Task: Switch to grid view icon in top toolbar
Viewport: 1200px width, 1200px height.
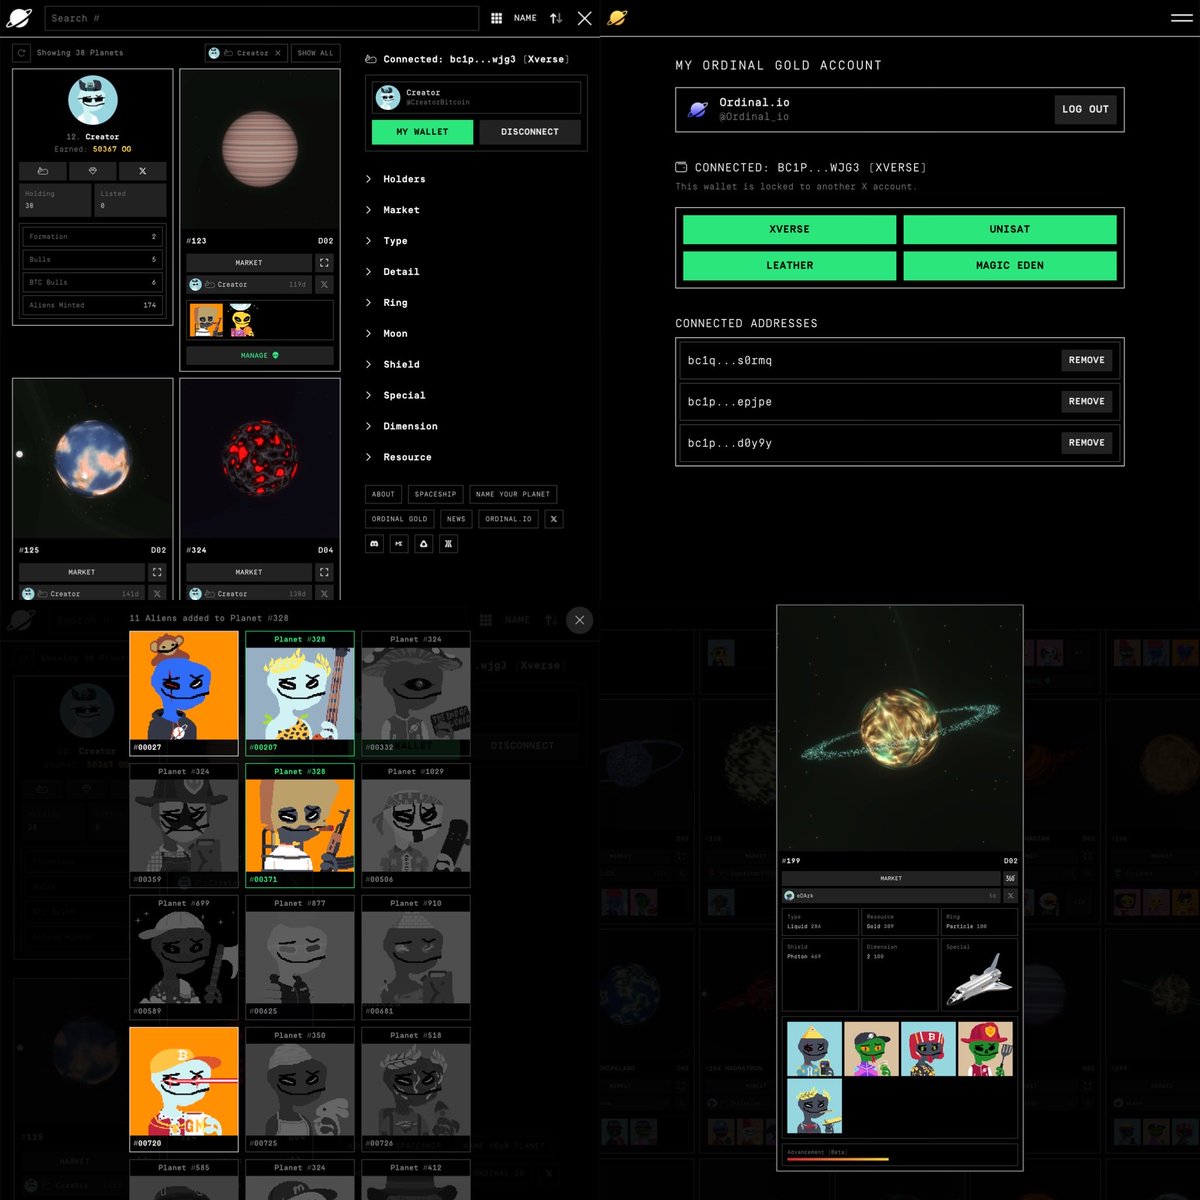Action: [497, 18]
